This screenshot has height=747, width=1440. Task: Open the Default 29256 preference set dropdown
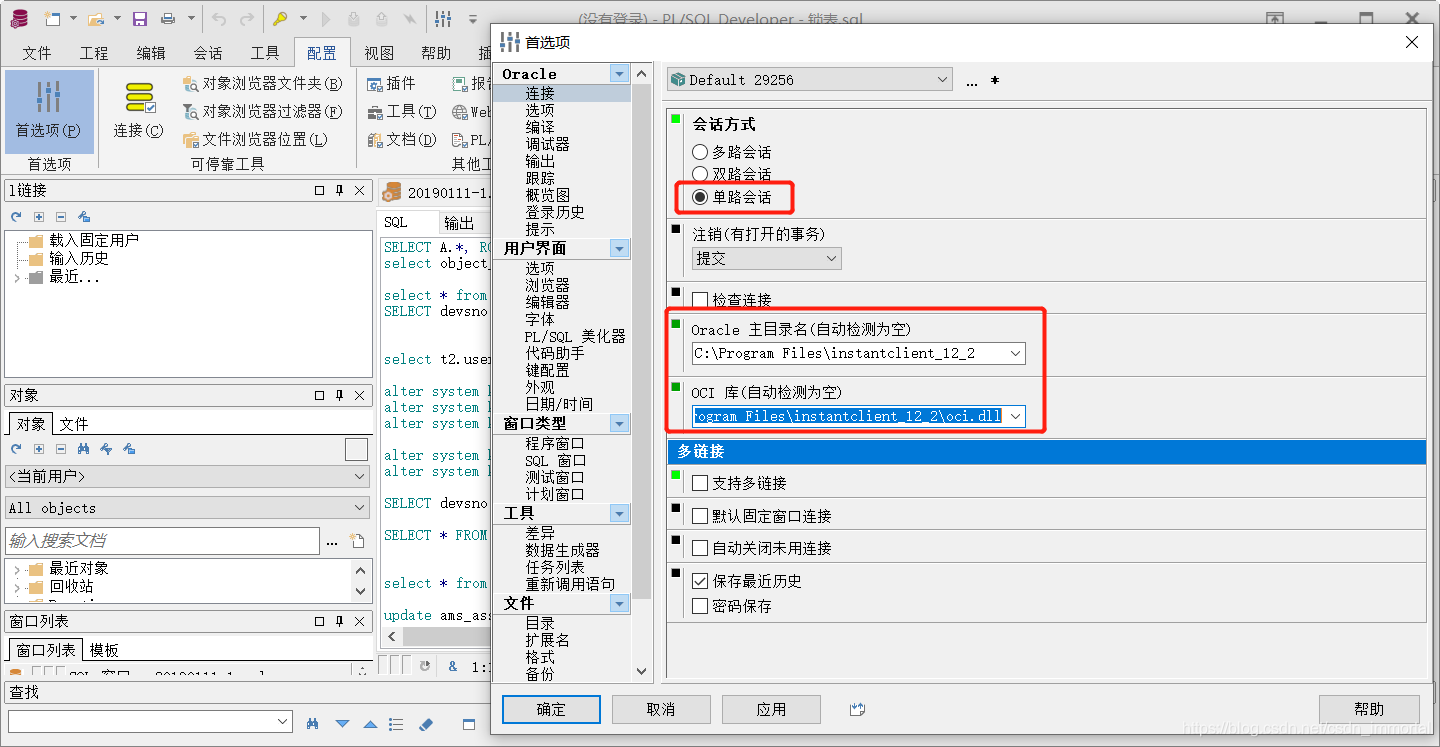pos(810,80)
